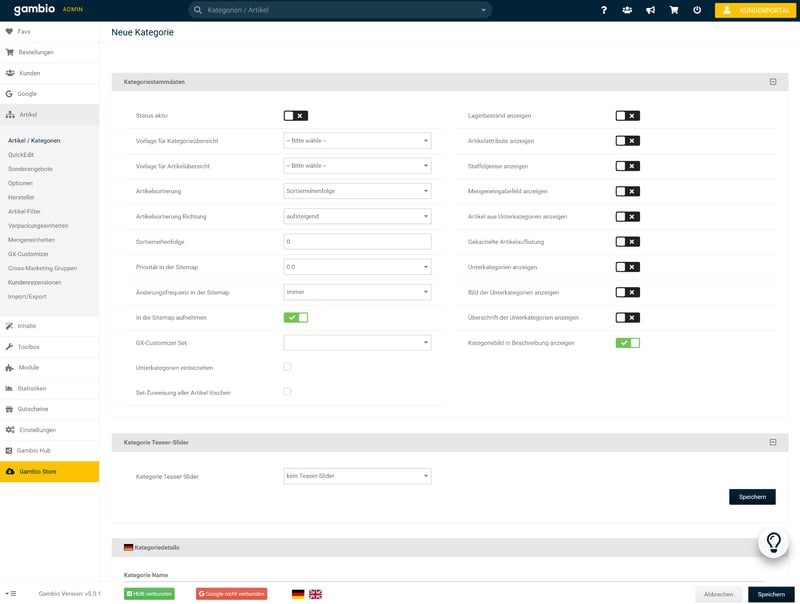Disable In die Sitemap aufnehmen toggle
800x604 pixels.
point(295,317)
